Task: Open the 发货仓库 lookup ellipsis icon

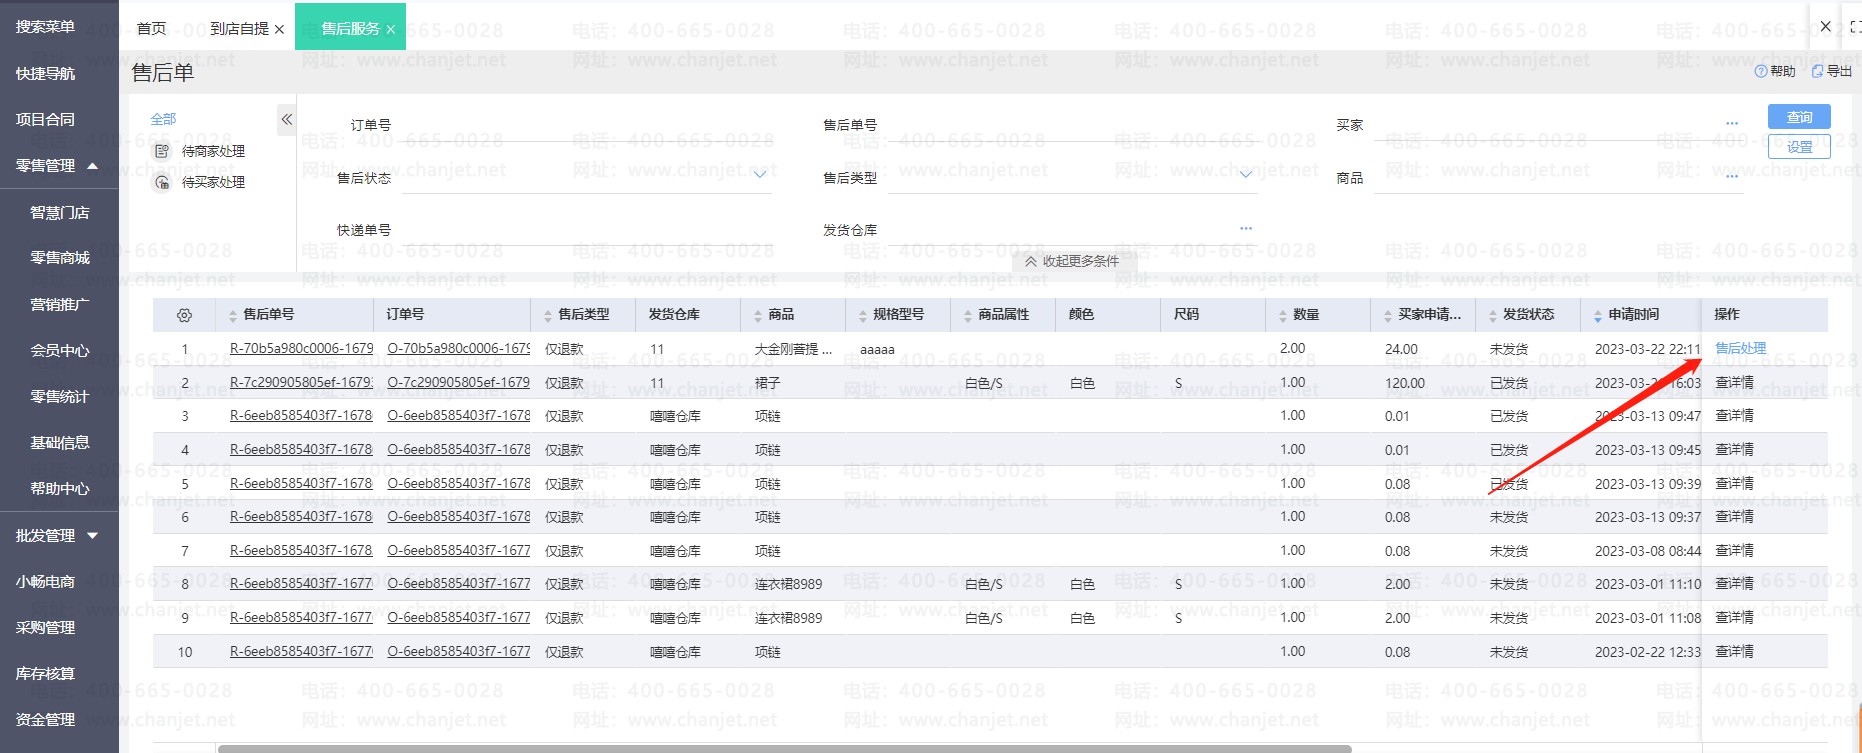Action: click(1246, 229)
